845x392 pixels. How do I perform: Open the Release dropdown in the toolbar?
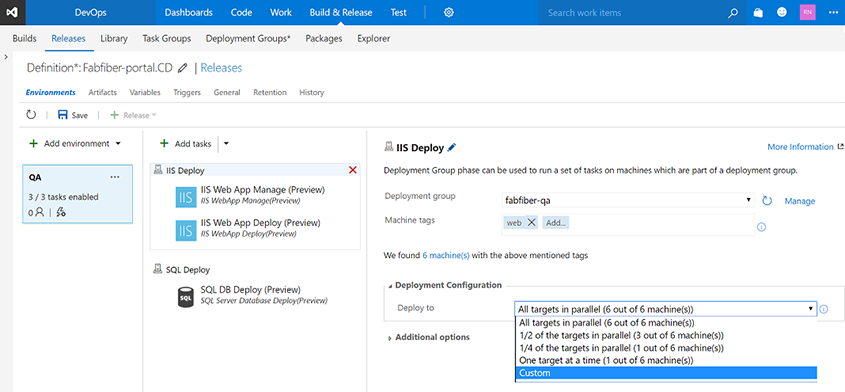pos(133,115)
